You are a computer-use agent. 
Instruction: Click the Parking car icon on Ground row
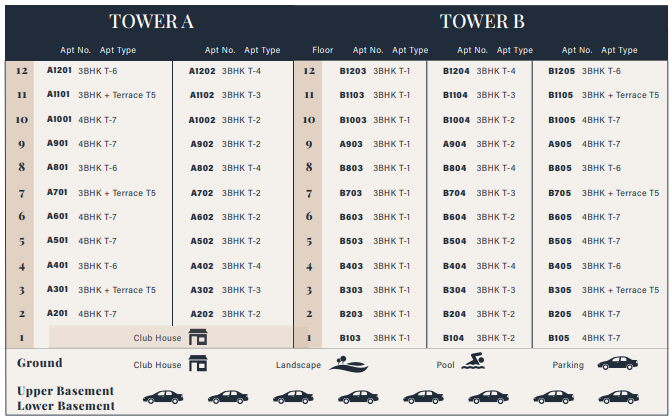click(618, 363)
